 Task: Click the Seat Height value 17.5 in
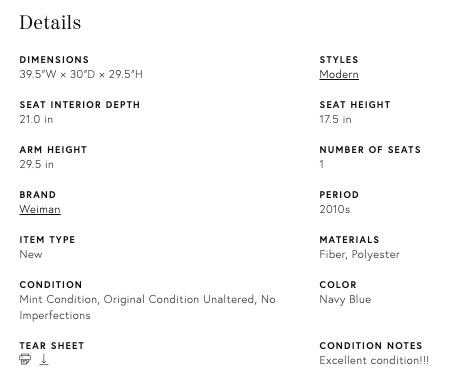335,119
